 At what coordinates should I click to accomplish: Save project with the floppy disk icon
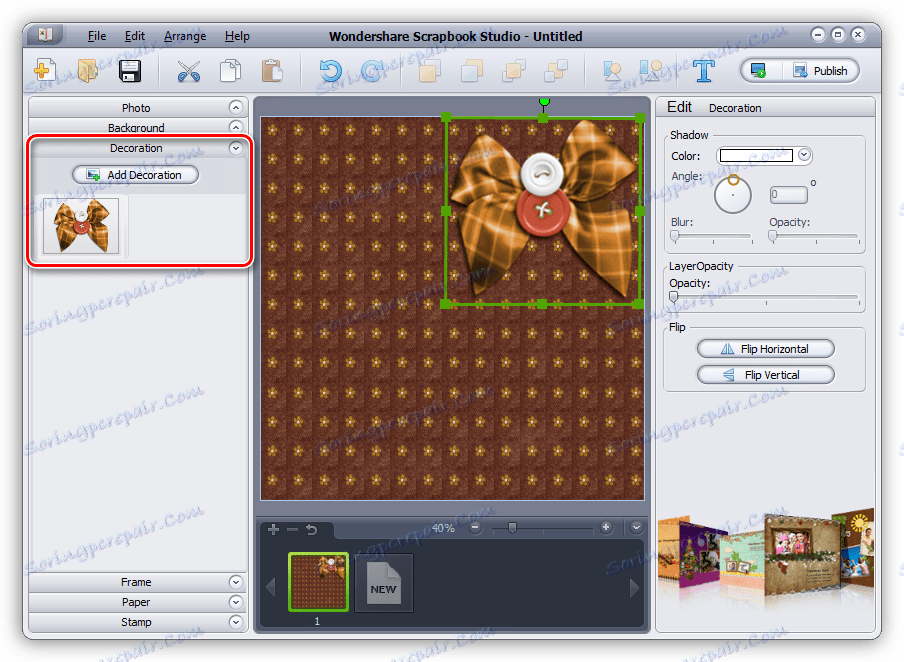point(130,72)
